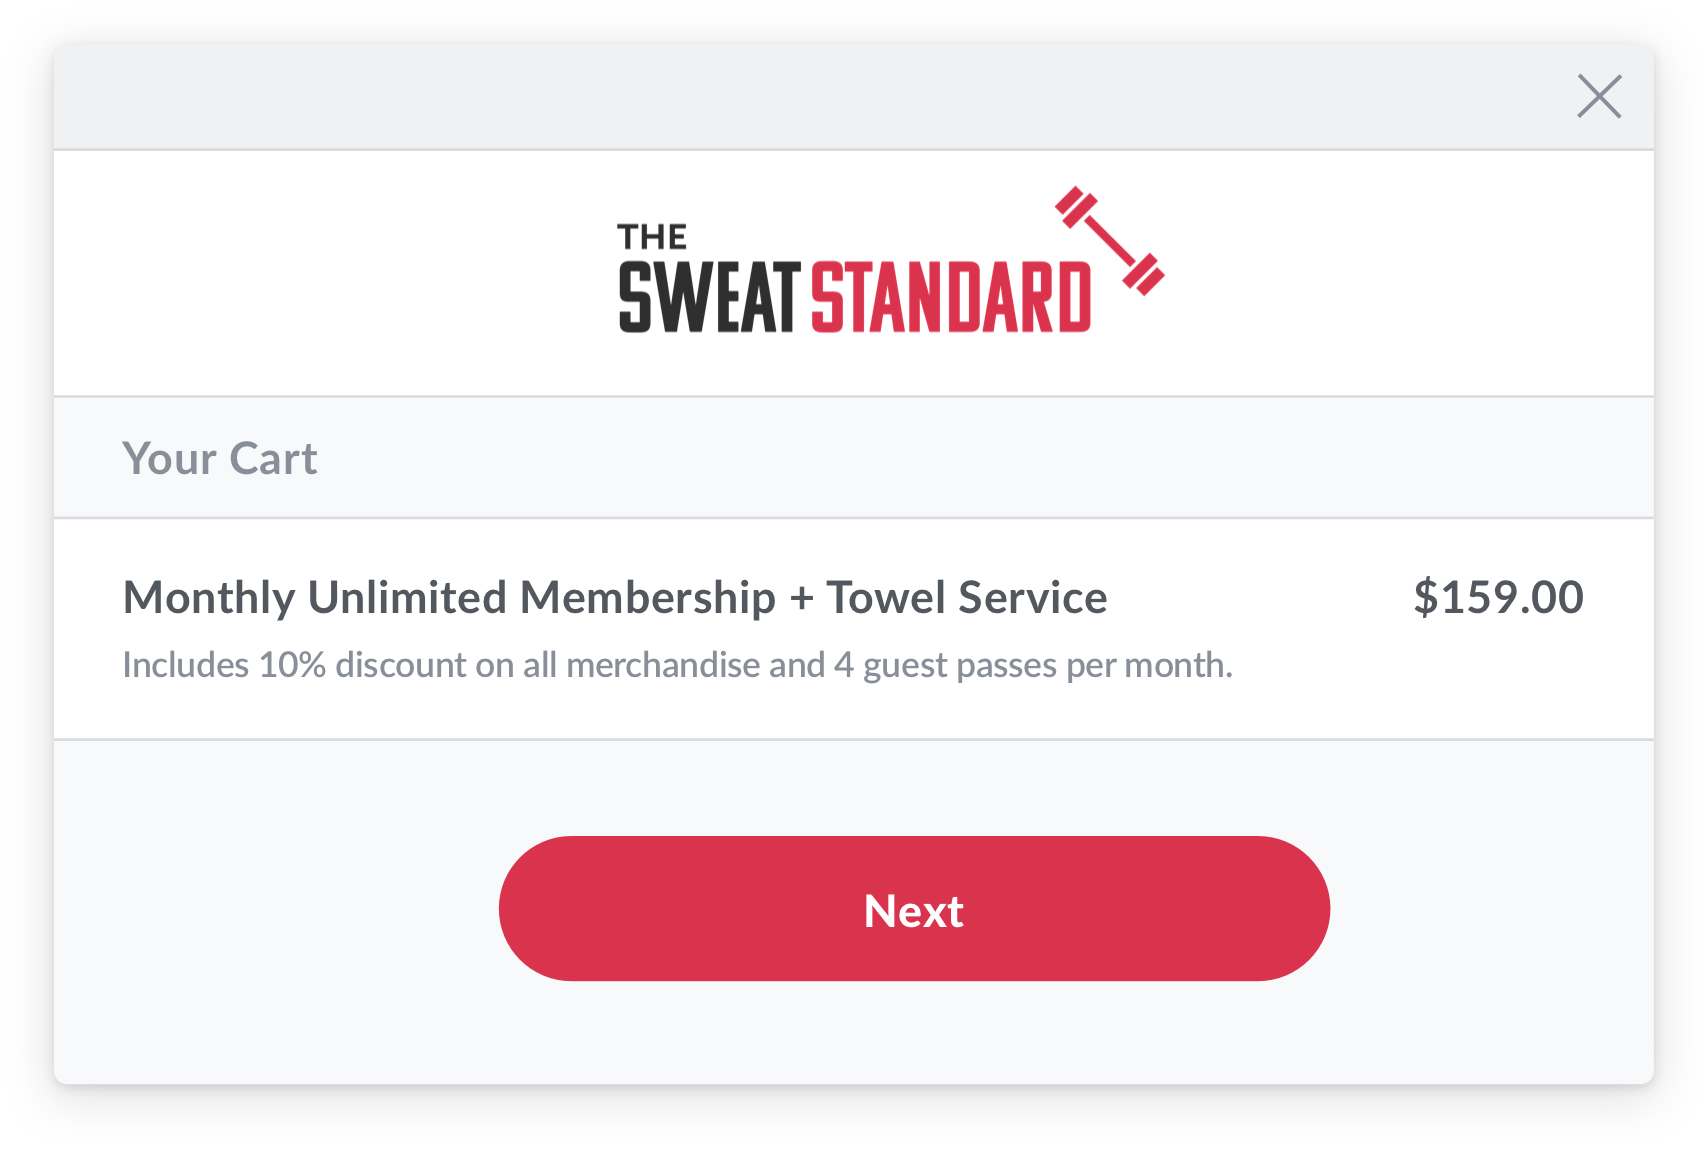The image size is (1708, 1150).
Task: Click the red dumbbell icon in the logo
Action: (1110, 240)
